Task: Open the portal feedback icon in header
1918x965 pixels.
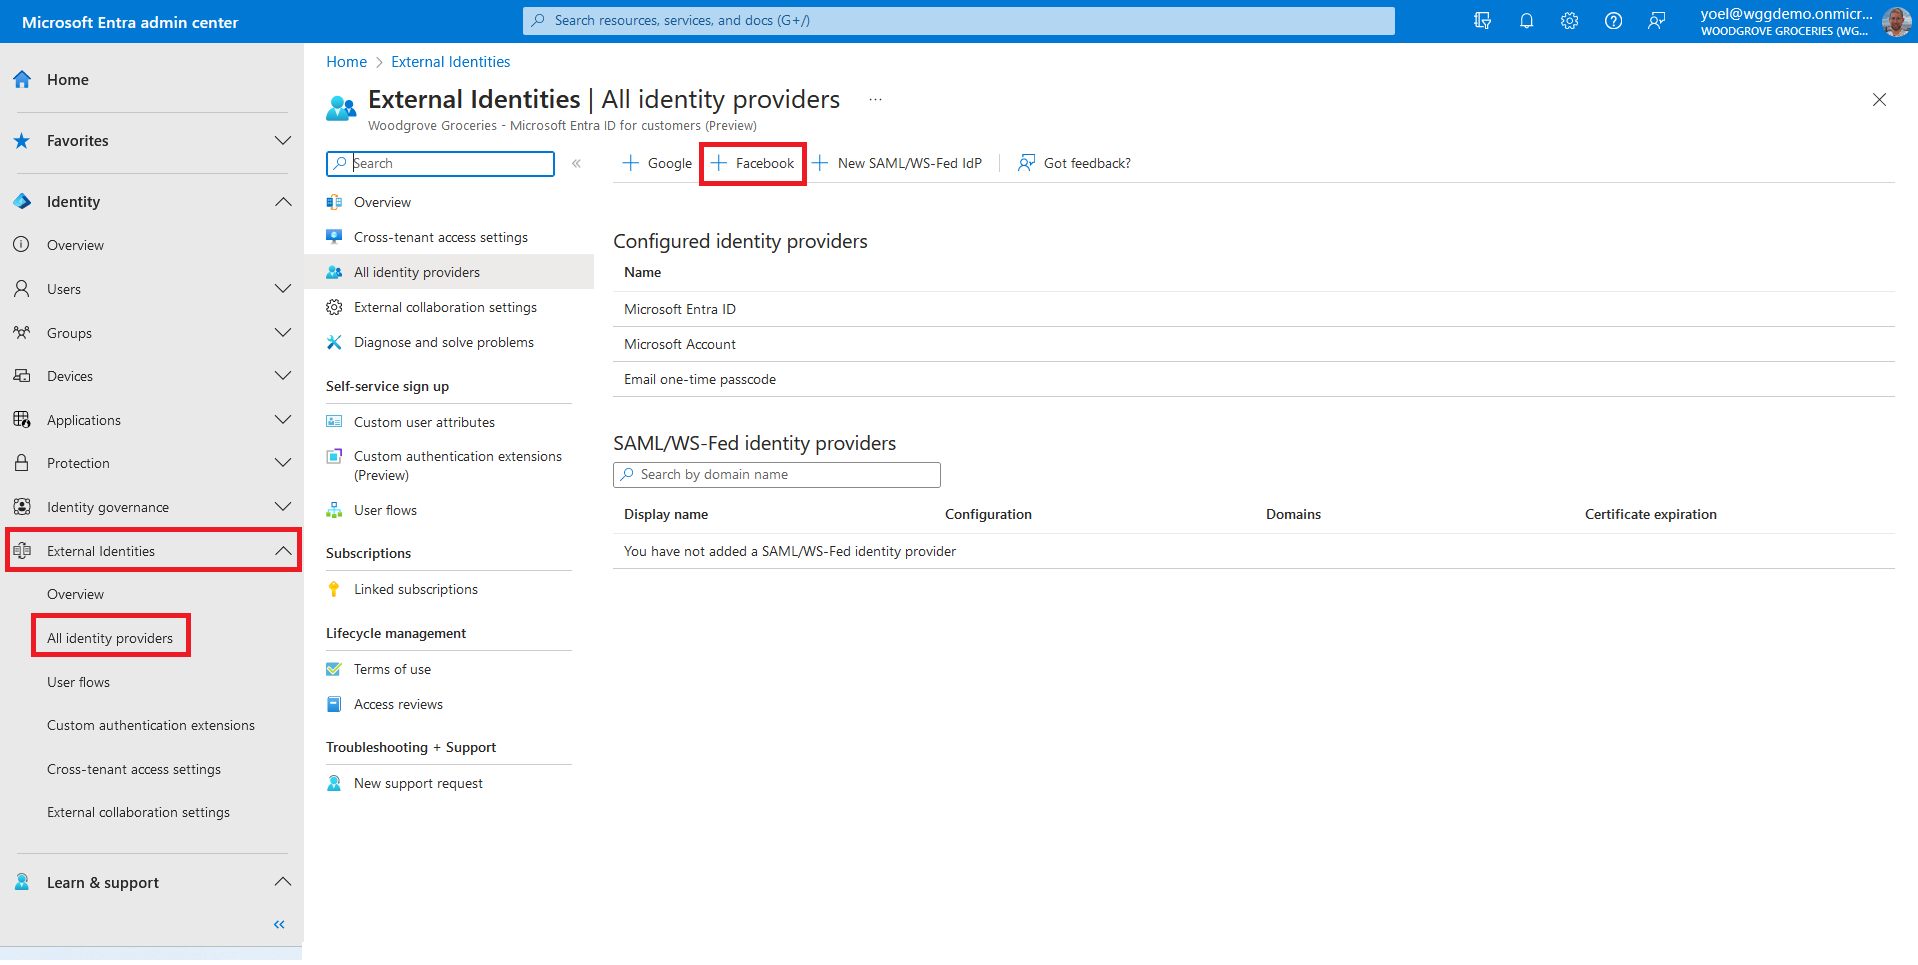Action: point(1657,21)
